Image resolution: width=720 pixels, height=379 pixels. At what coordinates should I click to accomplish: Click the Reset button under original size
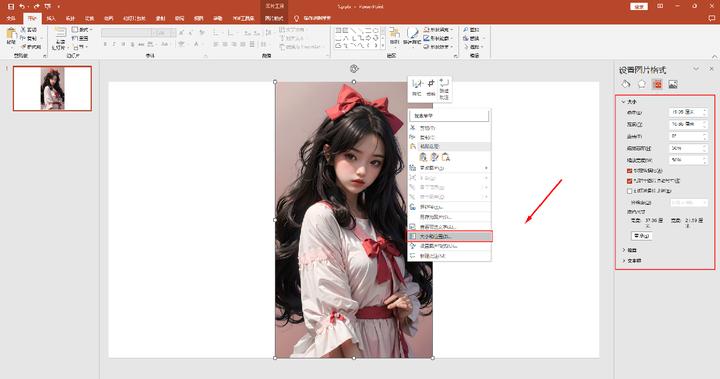(641, 236)
